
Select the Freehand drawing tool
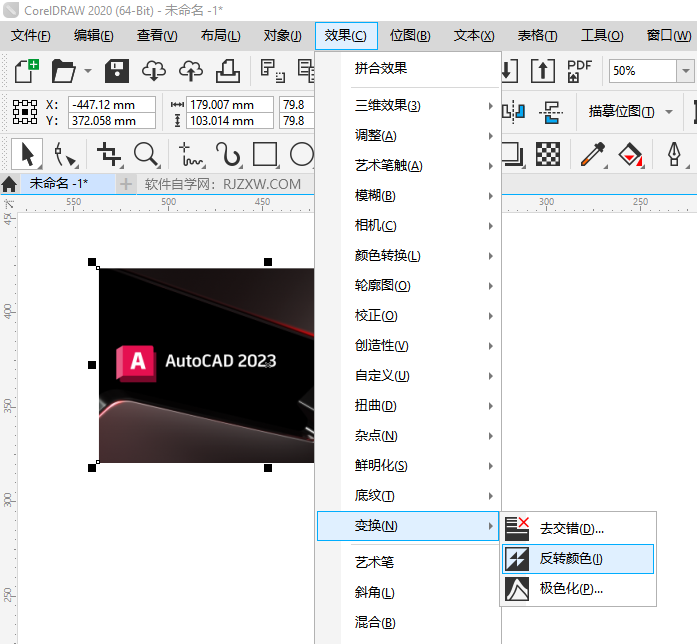191,155
